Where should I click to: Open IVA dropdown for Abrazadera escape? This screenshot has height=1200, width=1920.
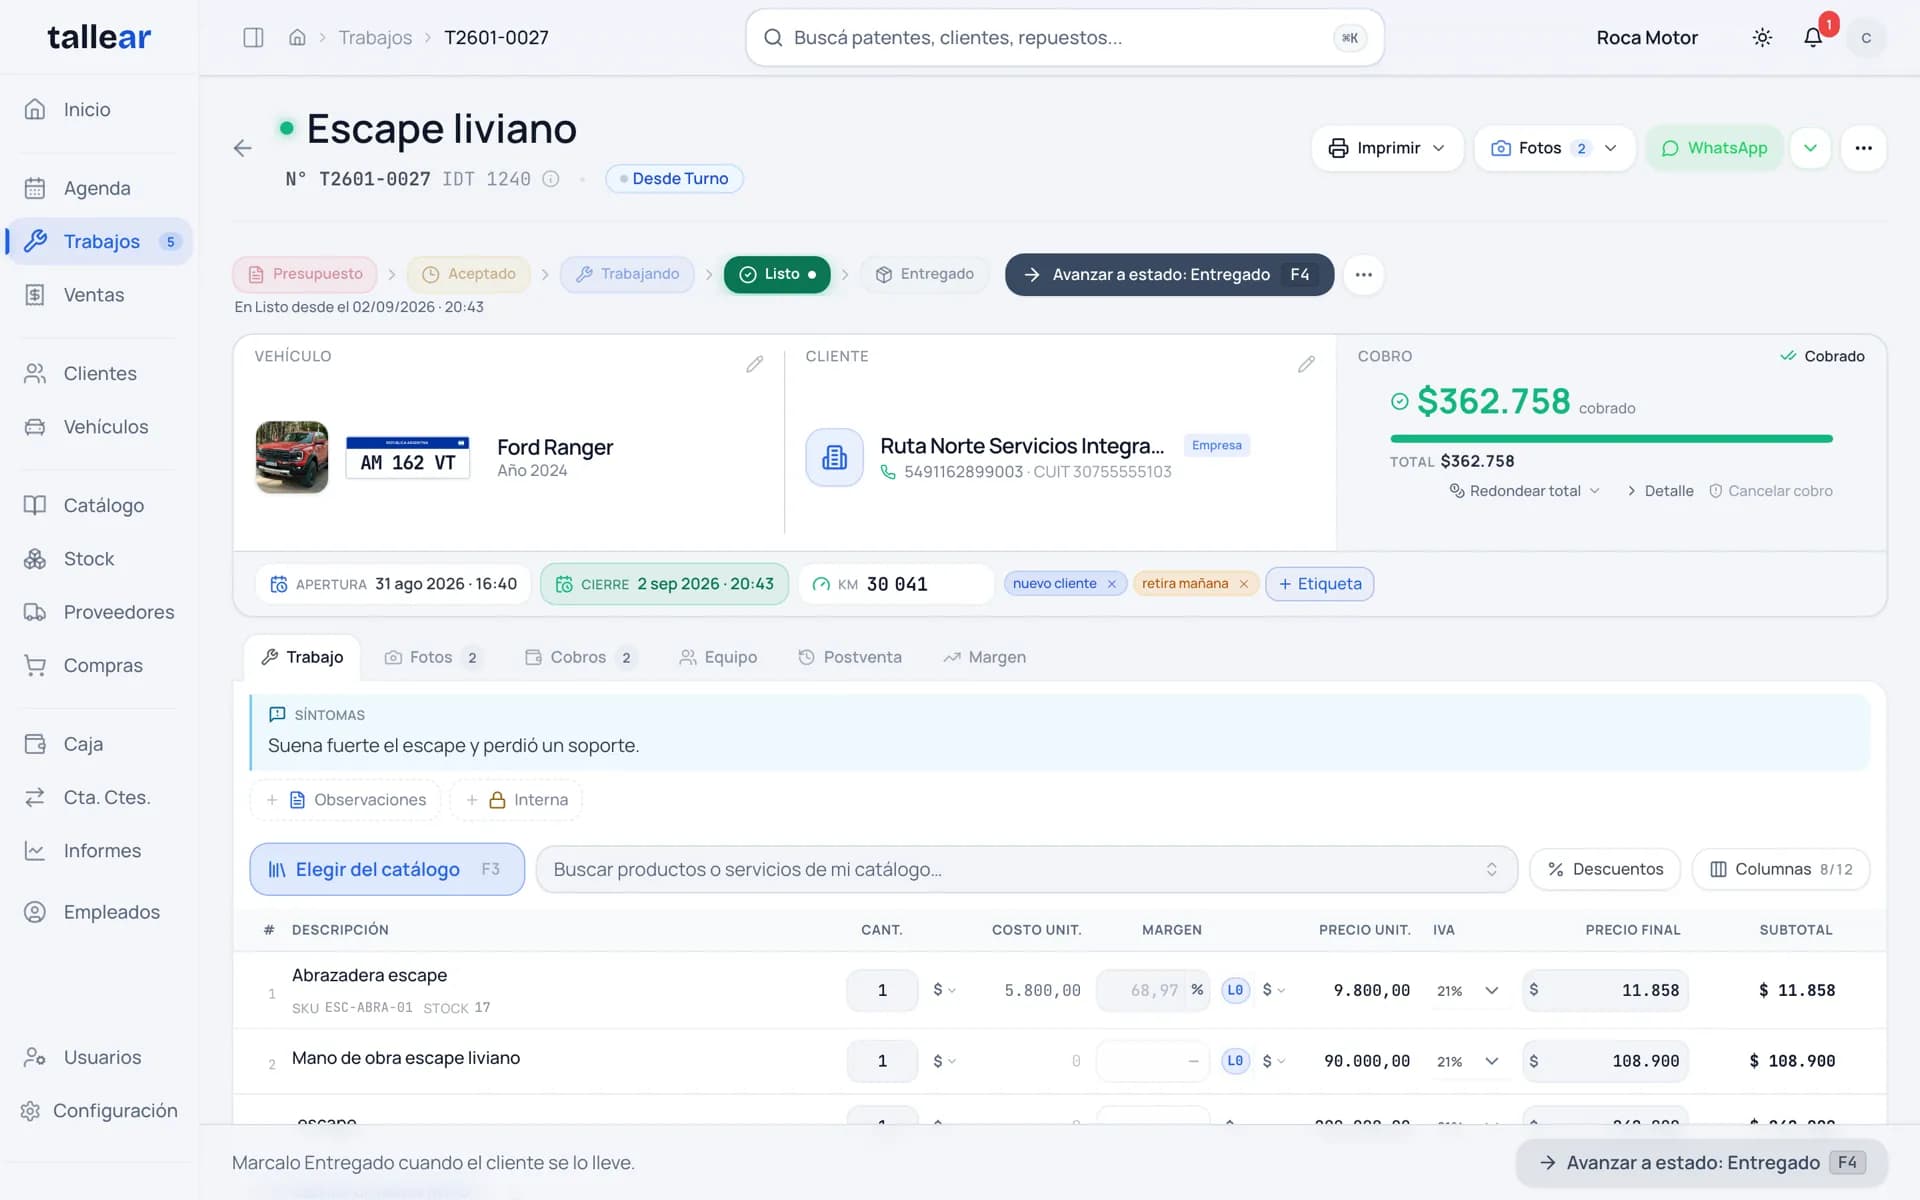[x=1468, y=990]
